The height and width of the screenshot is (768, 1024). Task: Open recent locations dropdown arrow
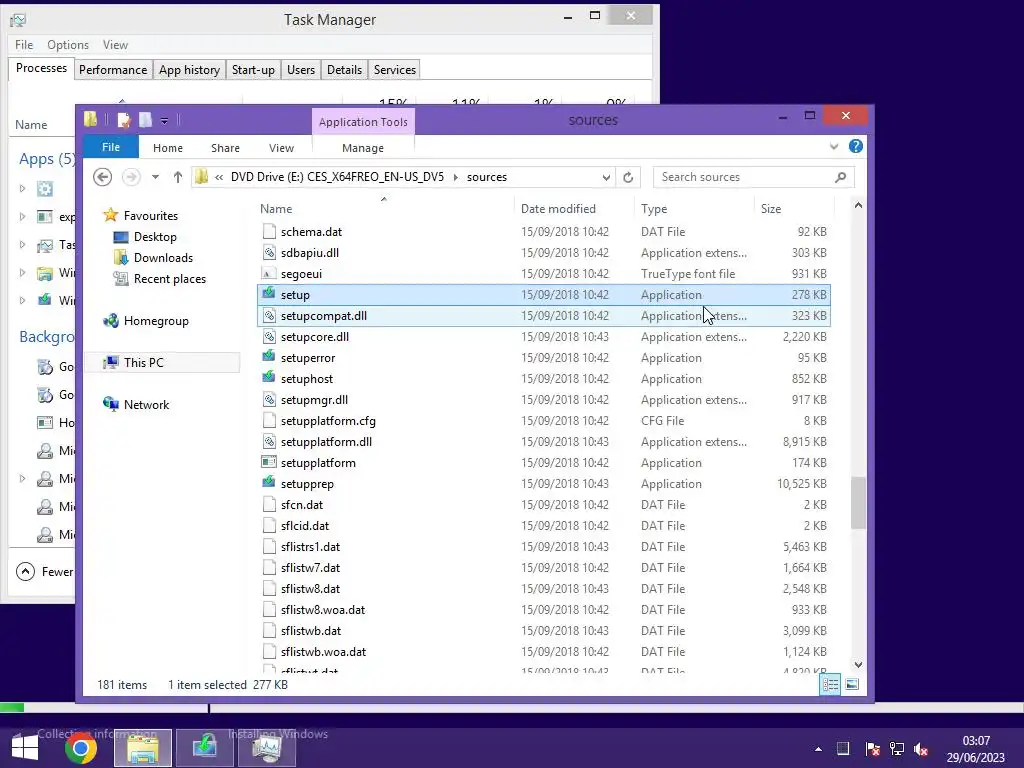[155, 177]
